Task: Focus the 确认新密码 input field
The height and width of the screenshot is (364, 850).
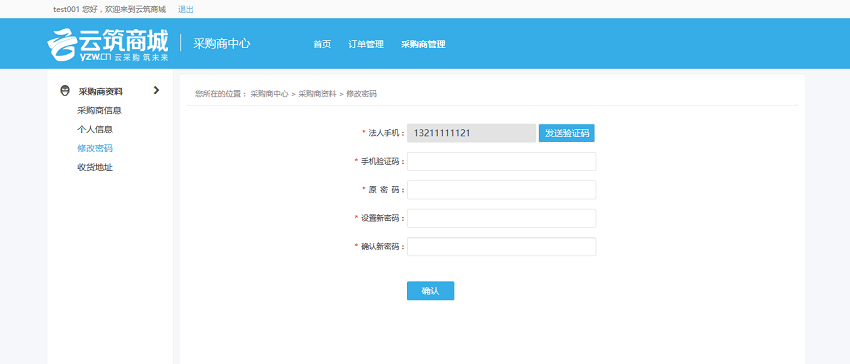Action: tap(501, 246)
